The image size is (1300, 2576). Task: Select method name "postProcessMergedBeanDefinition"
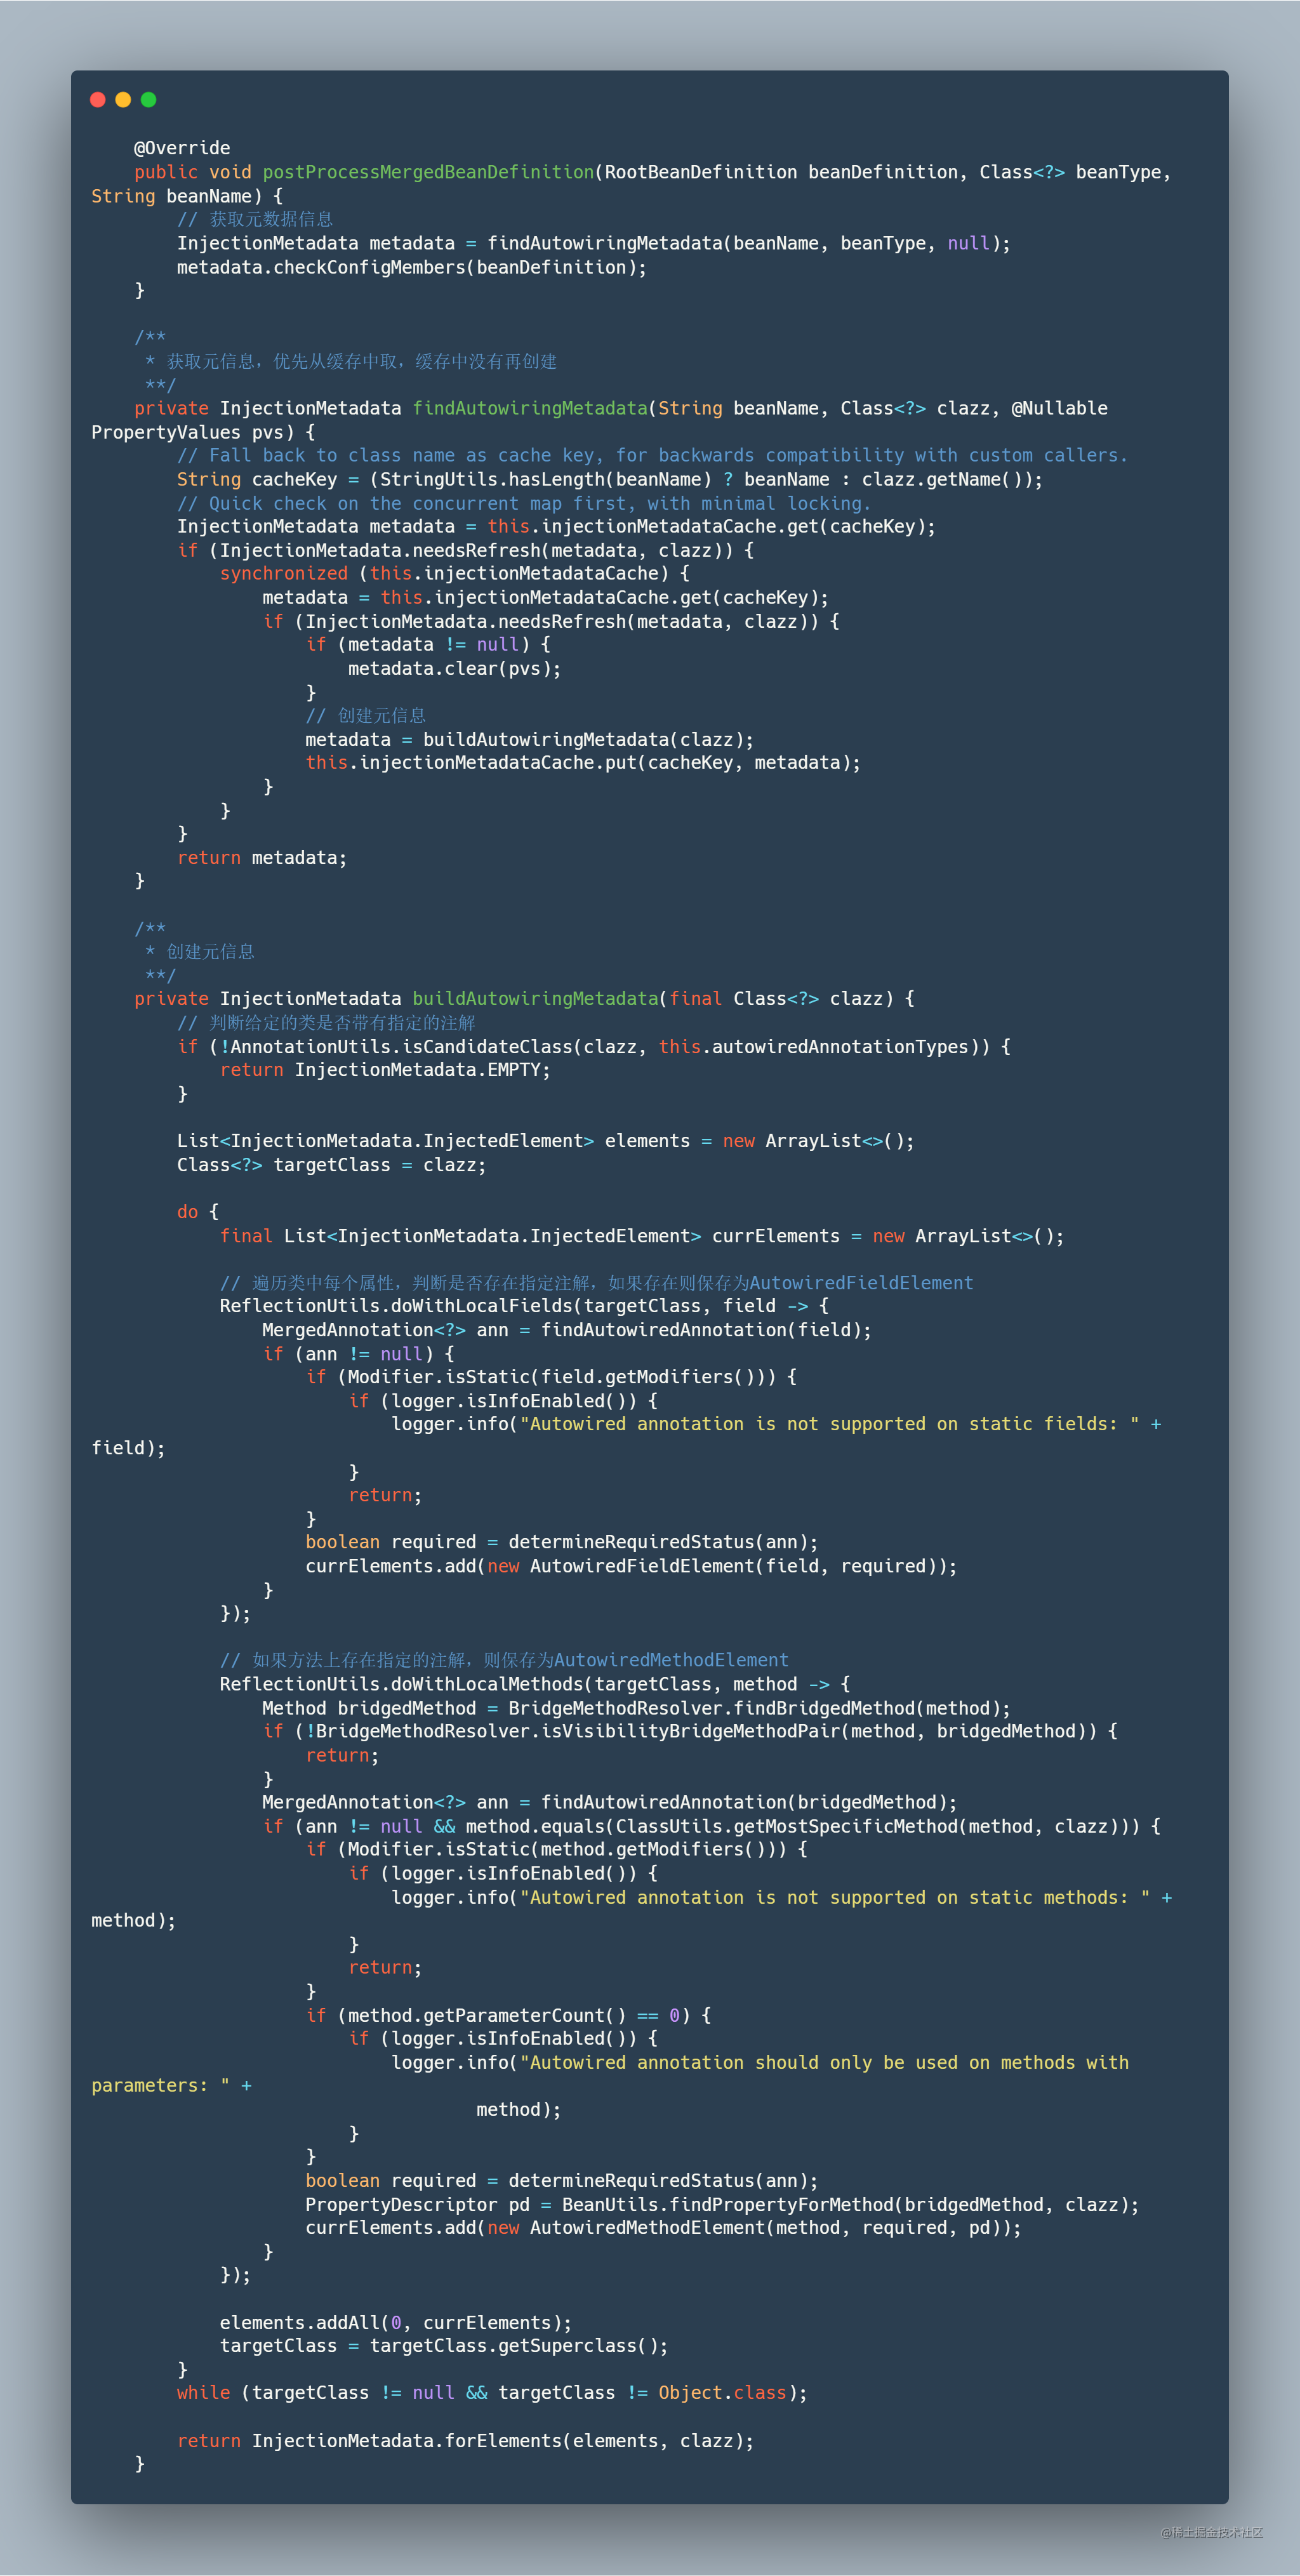[428, 172]
